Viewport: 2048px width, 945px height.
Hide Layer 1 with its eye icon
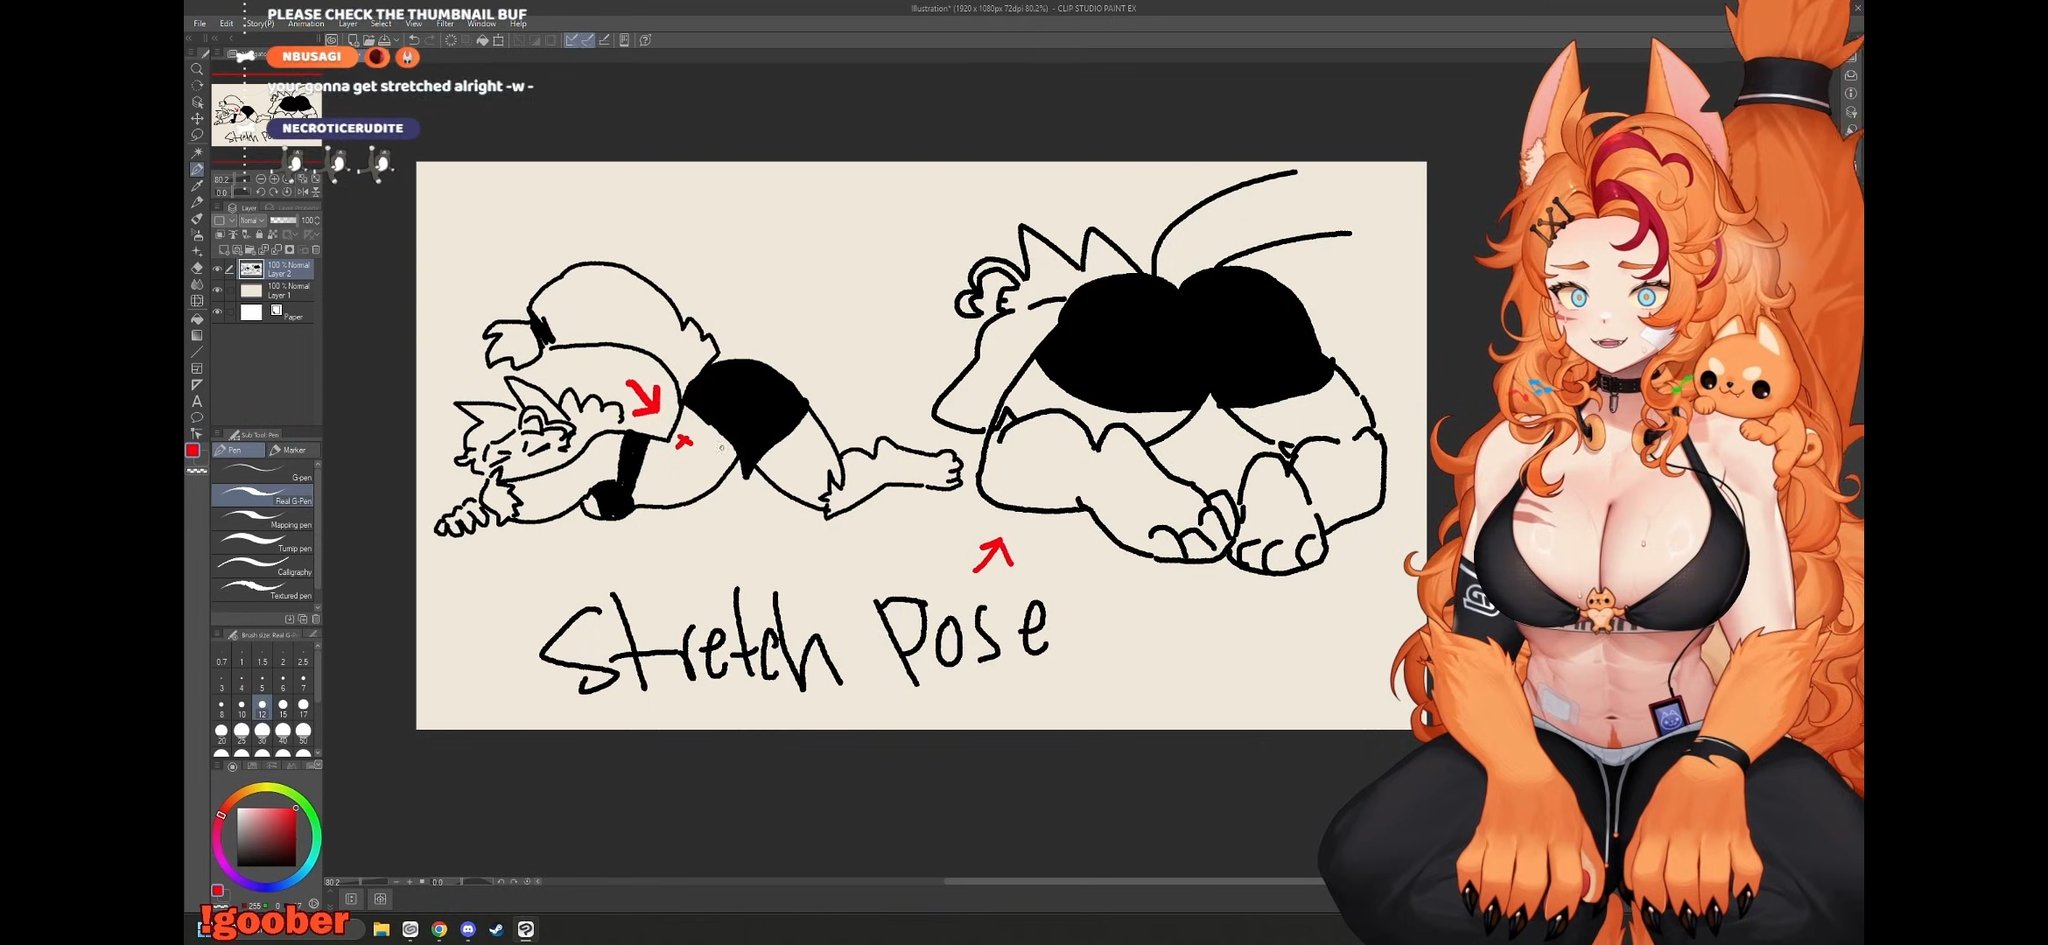217,290
